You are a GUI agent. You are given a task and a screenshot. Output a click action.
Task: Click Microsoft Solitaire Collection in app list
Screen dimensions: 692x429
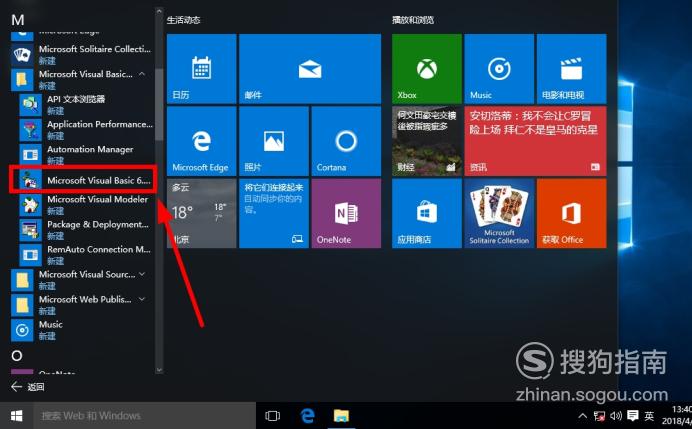[82, 54]
